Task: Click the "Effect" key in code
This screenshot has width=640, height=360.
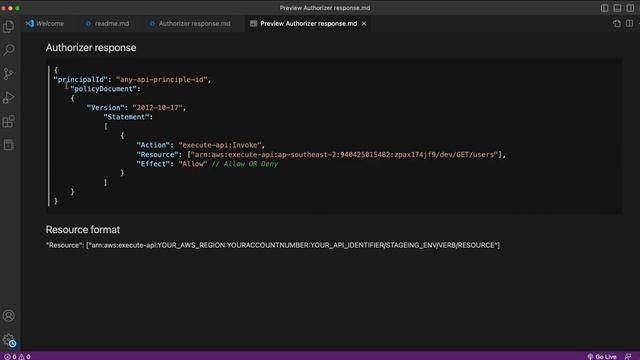Action: (x=153, y=164)
